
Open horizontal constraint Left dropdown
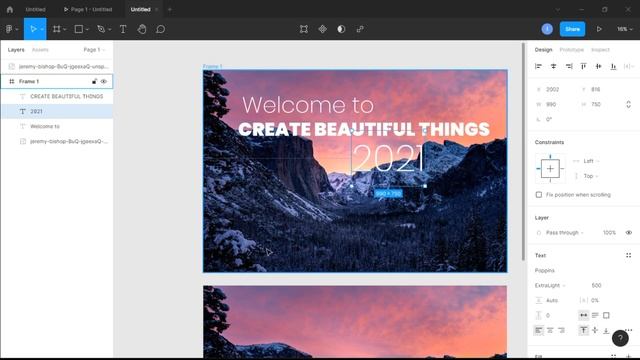(x=591, y=161)
